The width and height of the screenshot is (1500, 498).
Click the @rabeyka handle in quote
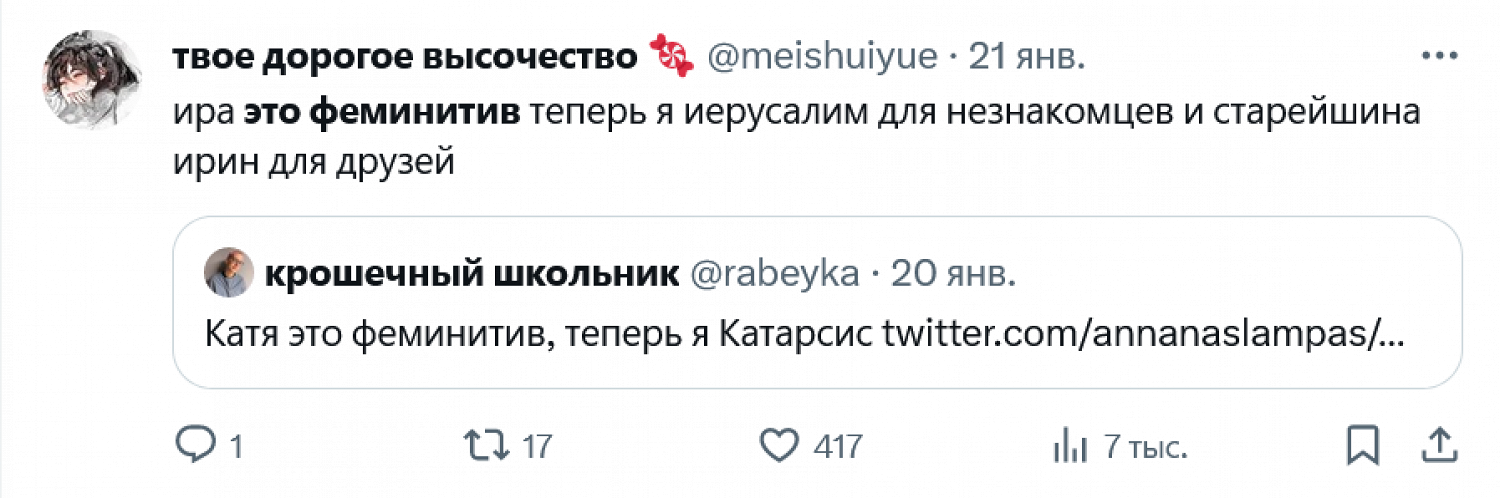coord(774,273)
